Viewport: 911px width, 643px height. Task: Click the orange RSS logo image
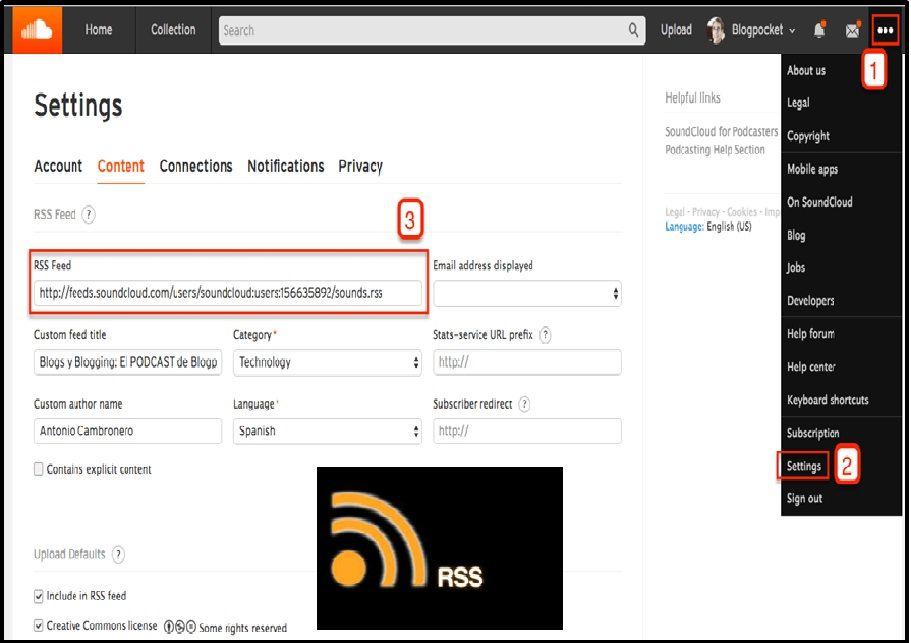pos(440,548)
